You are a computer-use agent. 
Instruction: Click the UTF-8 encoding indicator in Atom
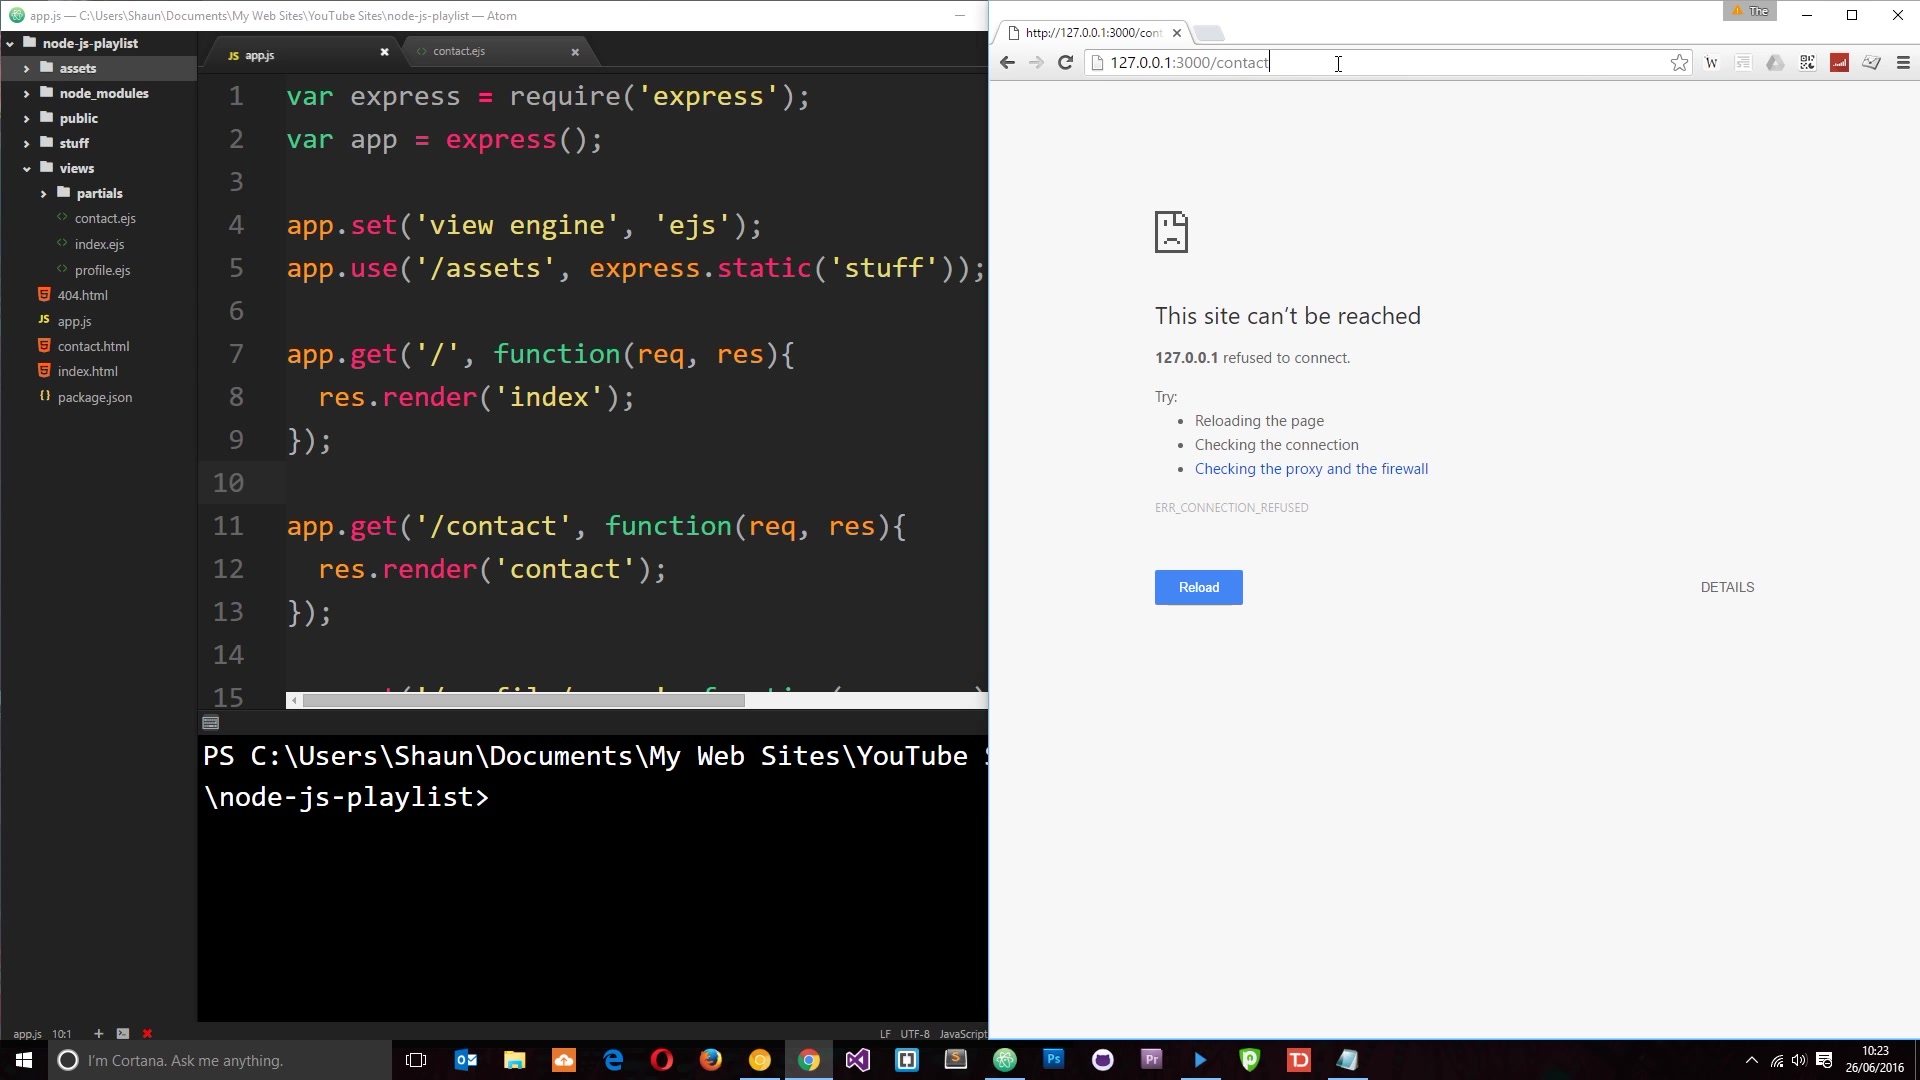[x=914, y=1033]
